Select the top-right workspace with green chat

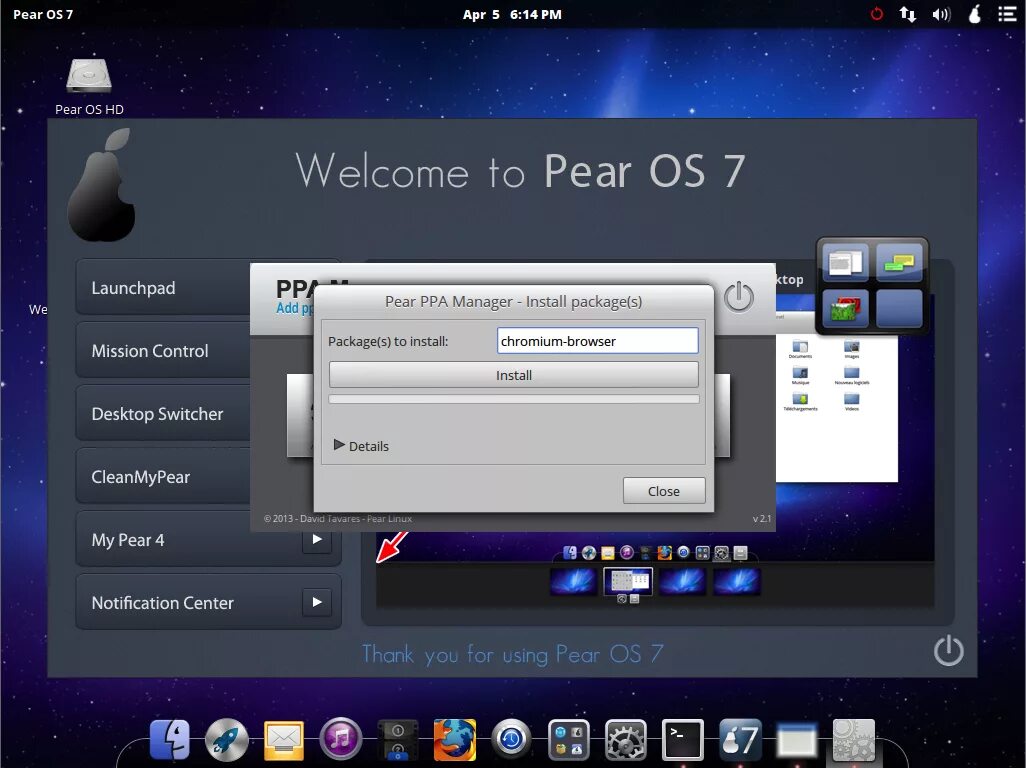(898, 262)
